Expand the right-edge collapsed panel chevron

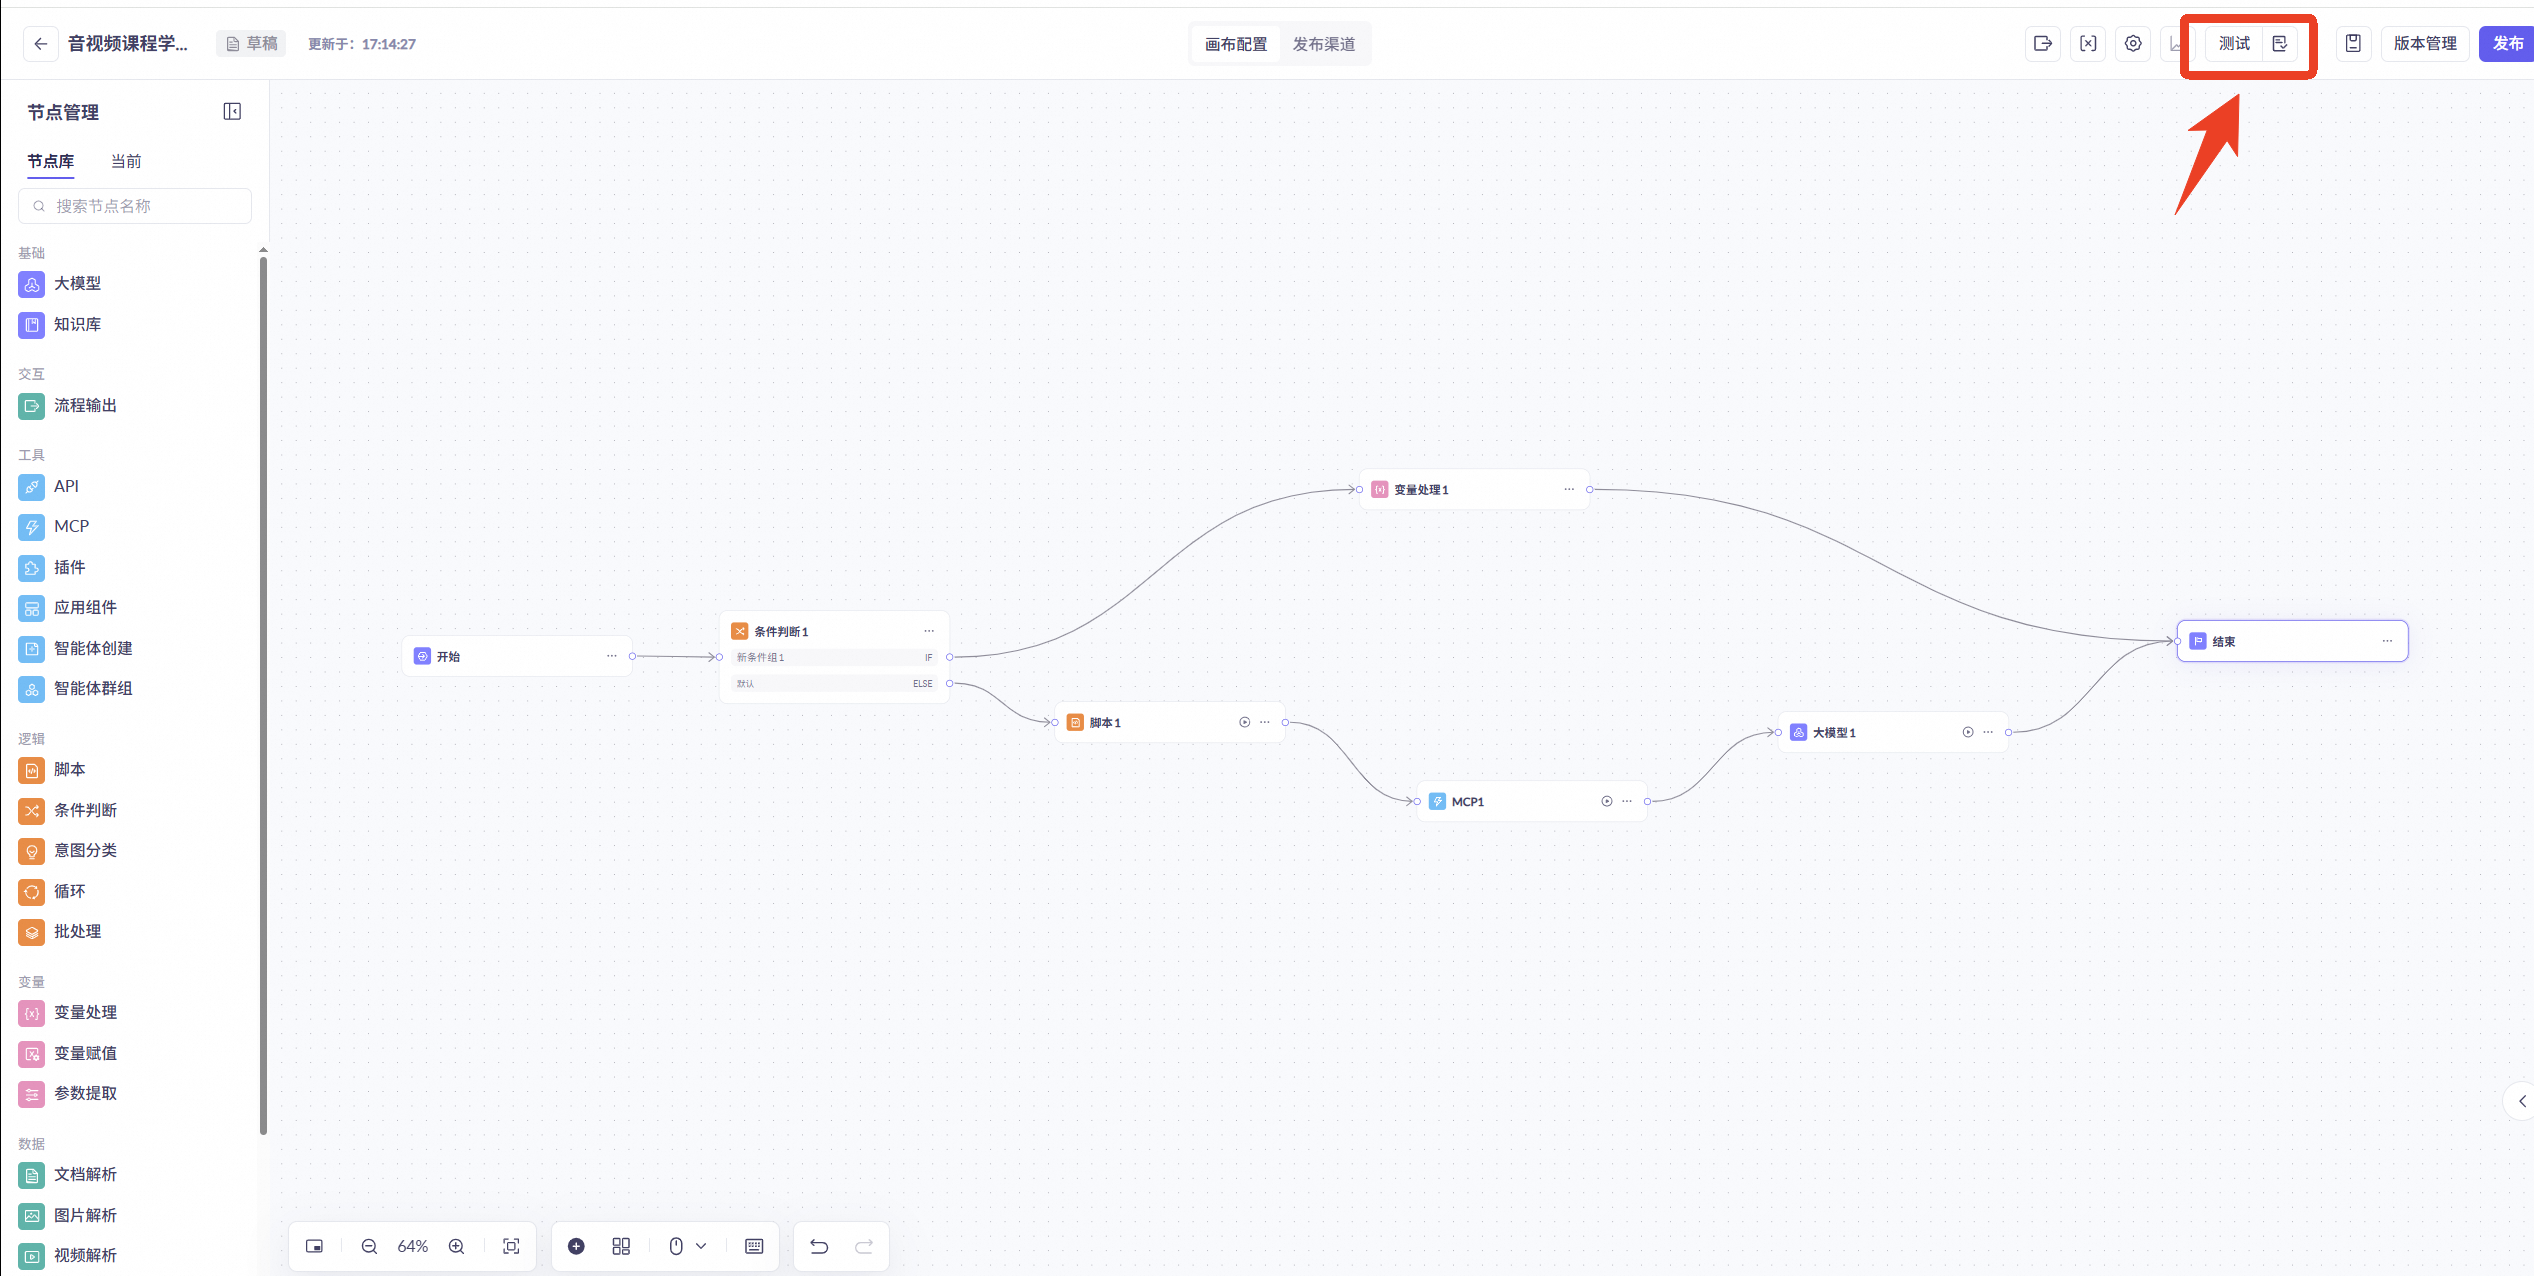click(x=2521, y=1101)
